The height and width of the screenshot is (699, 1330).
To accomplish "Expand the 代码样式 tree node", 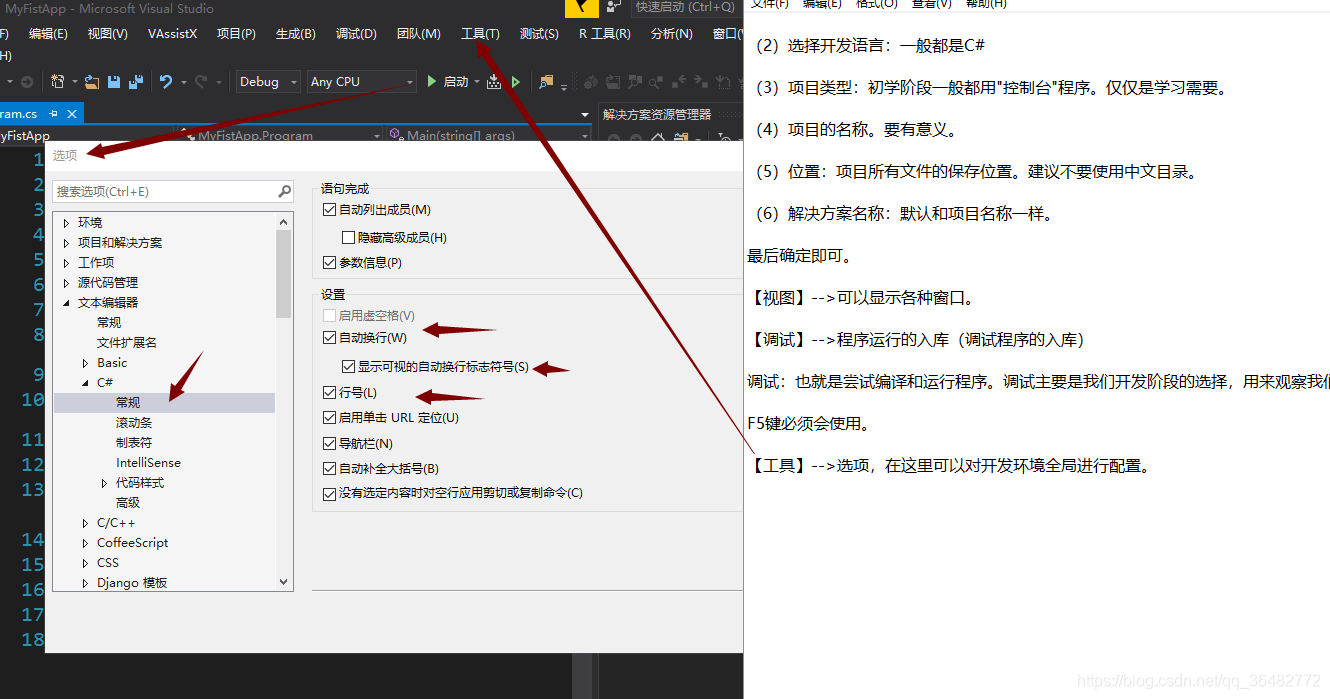I will (x=104, y=483).
